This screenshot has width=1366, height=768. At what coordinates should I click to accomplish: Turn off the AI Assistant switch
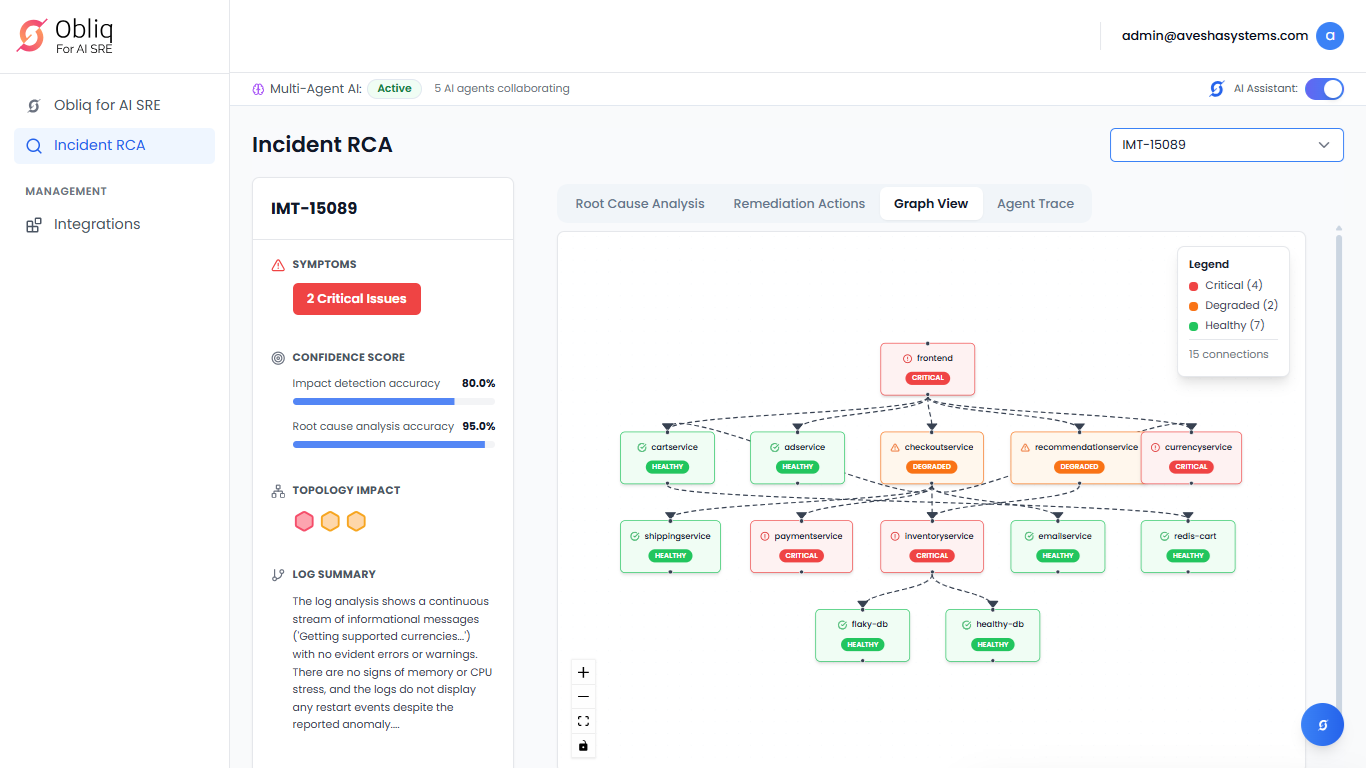(1324, 89)
